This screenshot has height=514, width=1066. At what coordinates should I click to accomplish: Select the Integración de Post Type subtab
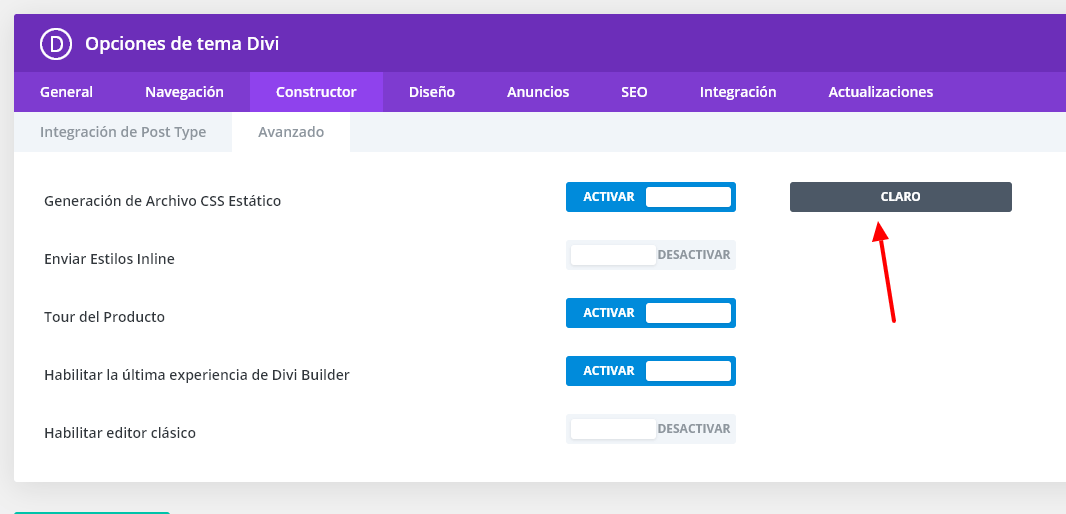123,132
